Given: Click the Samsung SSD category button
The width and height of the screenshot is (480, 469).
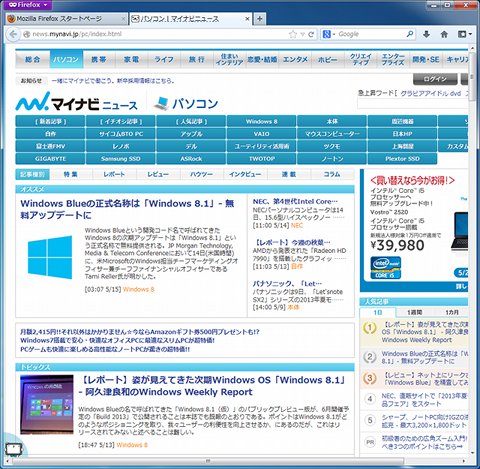Looking at the screenshot, I should [121, 159].
